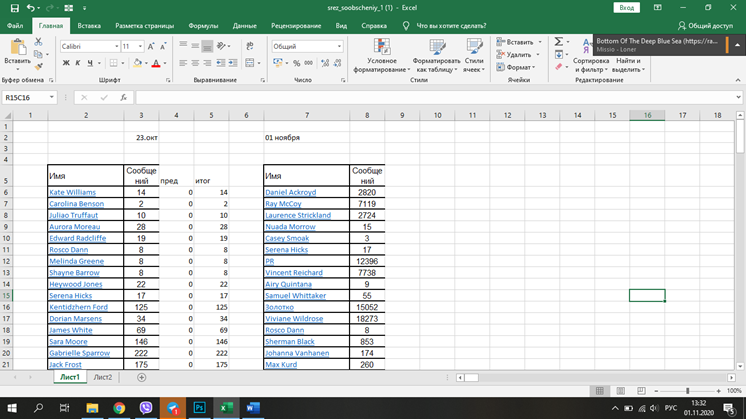Open the font size 11 dropdown
747x420 pixels.
click(140, 46)
